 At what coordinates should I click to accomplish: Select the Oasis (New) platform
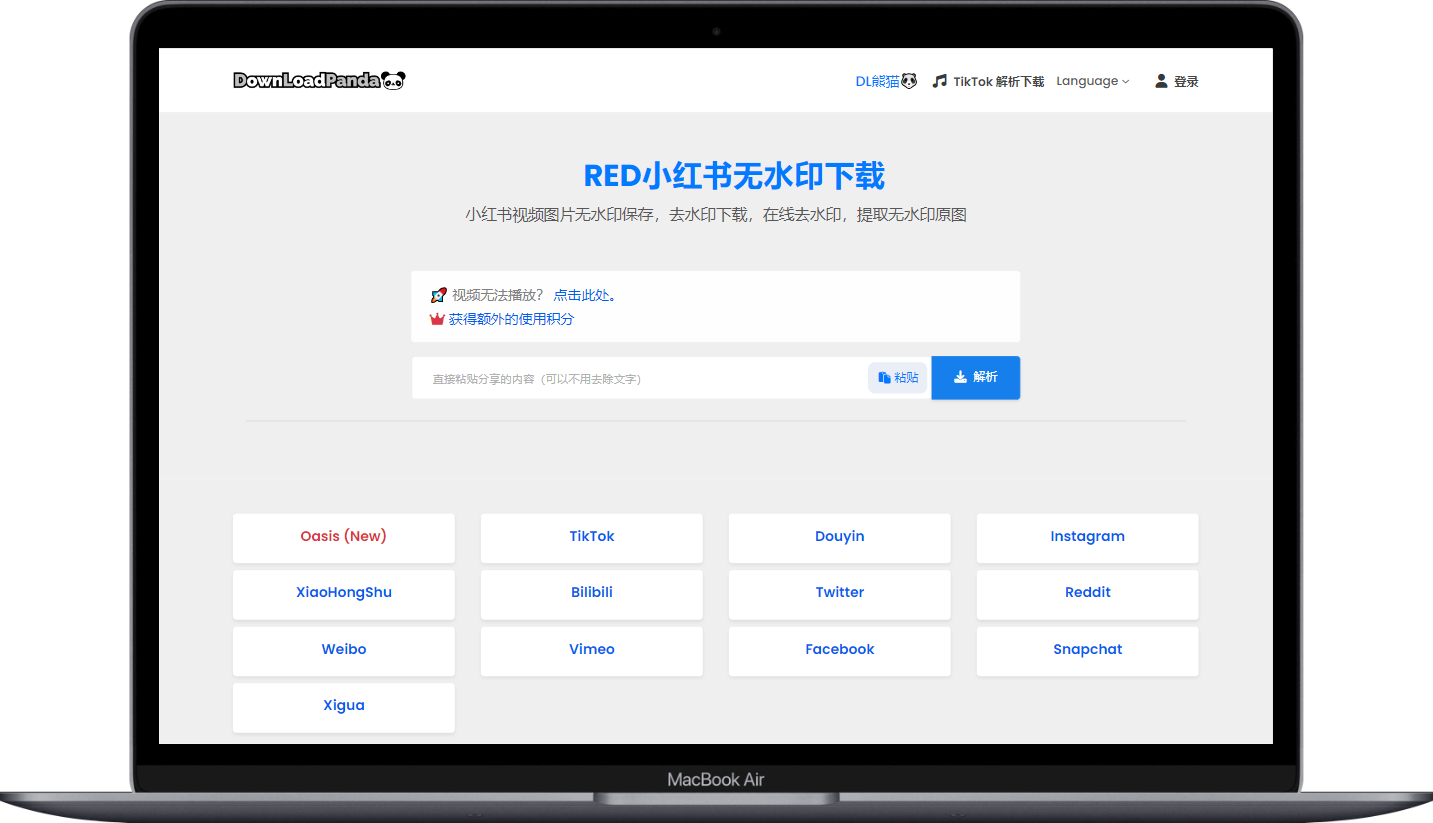(344, 537)
